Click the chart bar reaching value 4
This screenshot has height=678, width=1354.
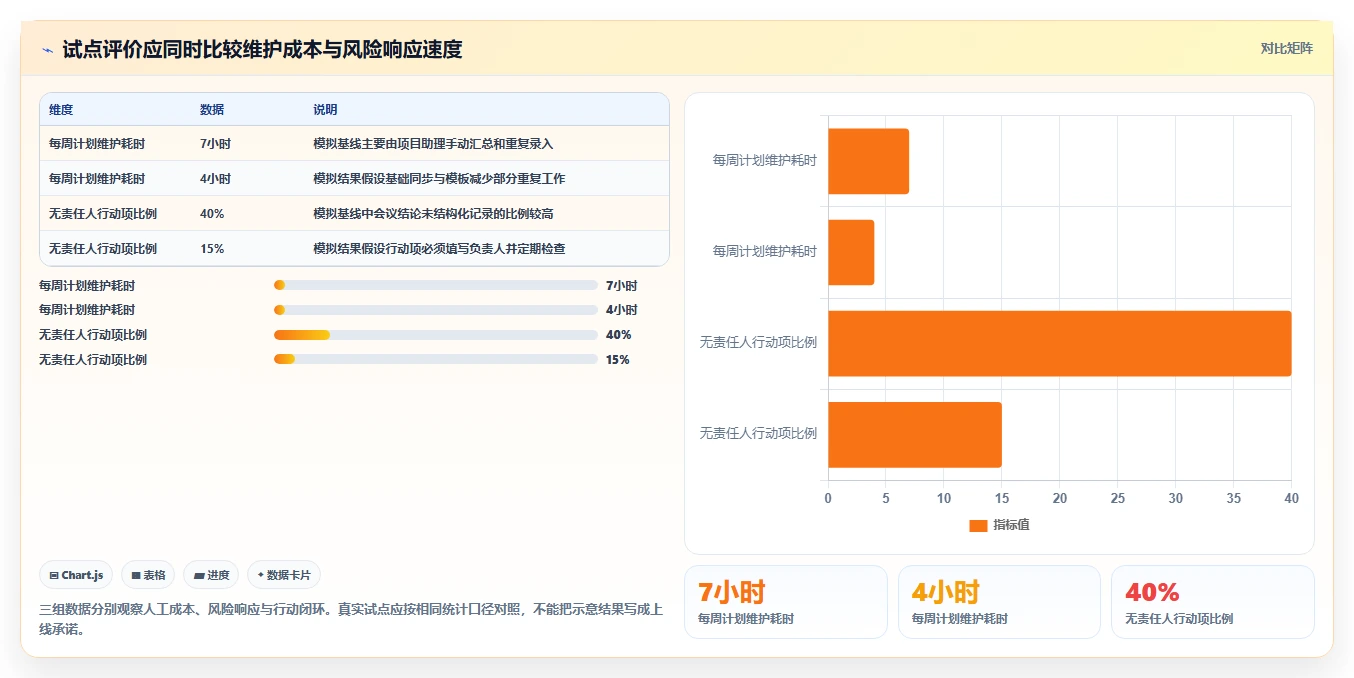point(851,252)
